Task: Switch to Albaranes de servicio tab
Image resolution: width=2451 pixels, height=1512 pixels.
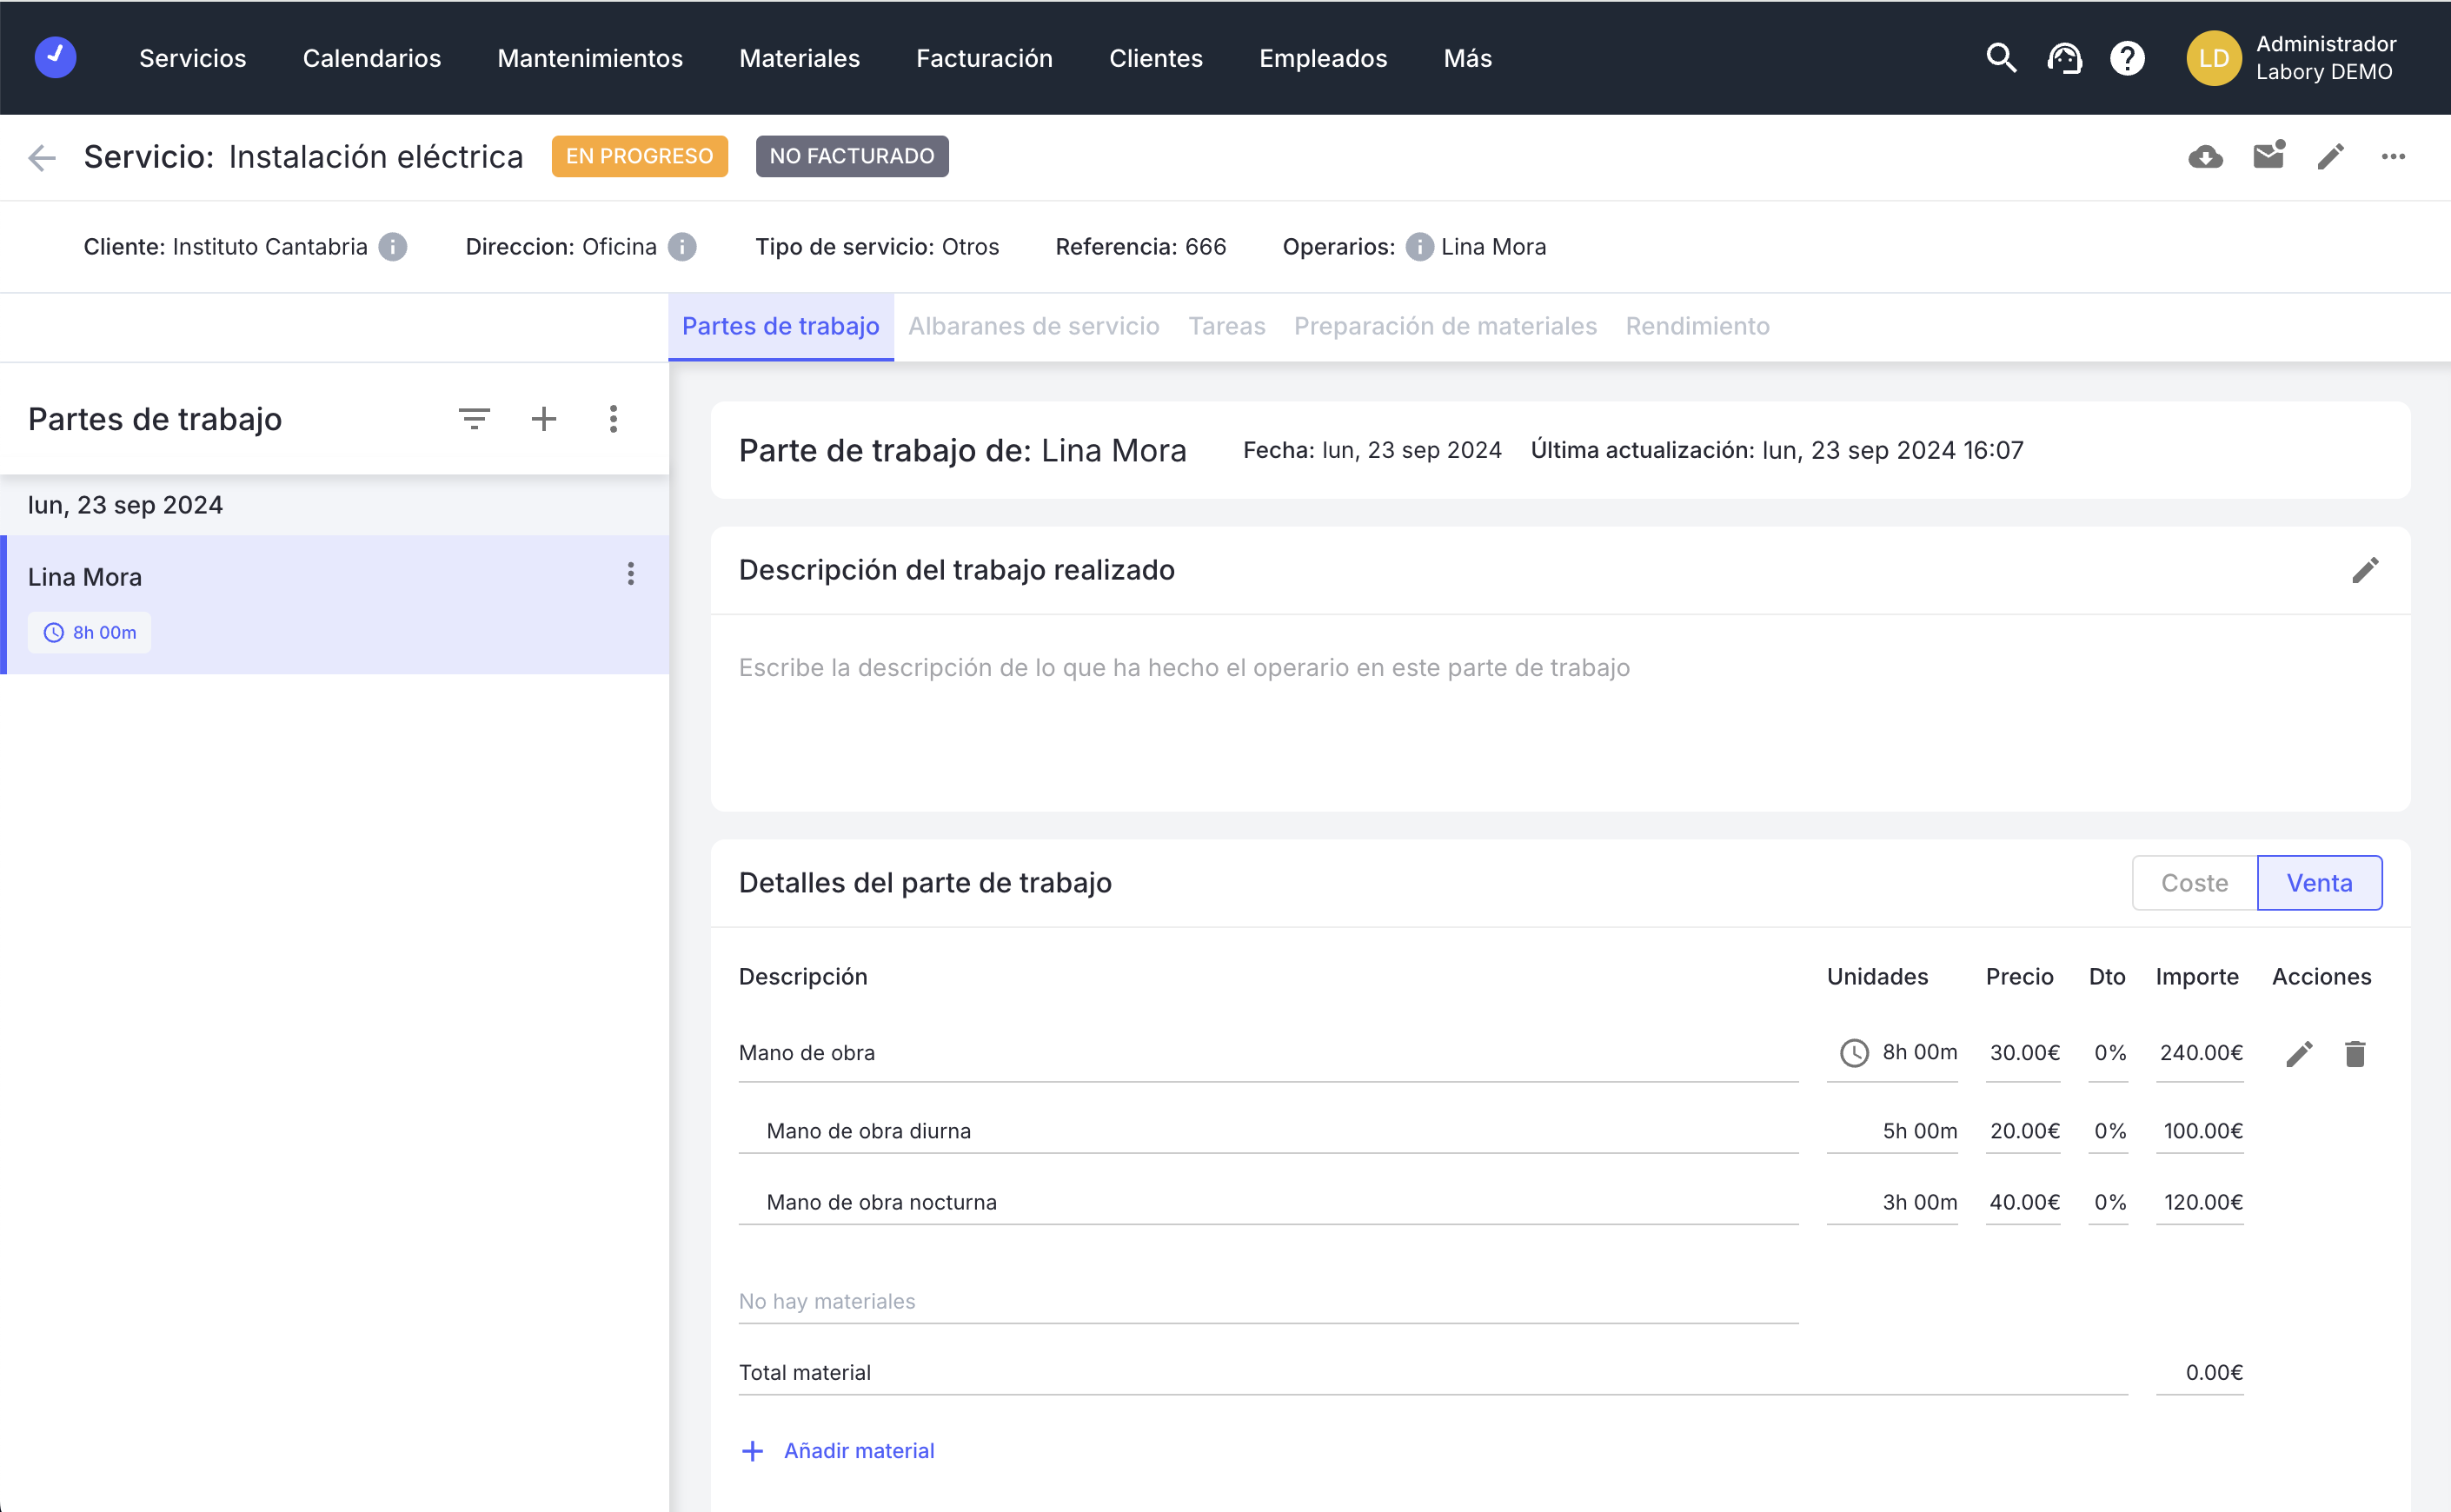Action: pyautogui.click(x=1033, y=326)
